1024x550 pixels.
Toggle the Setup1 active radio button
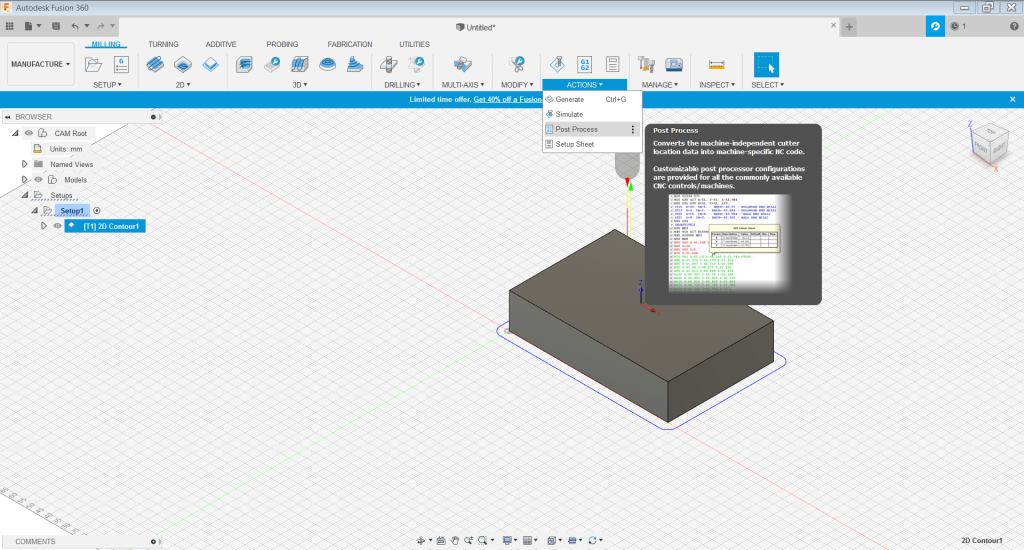pos(97,211)
